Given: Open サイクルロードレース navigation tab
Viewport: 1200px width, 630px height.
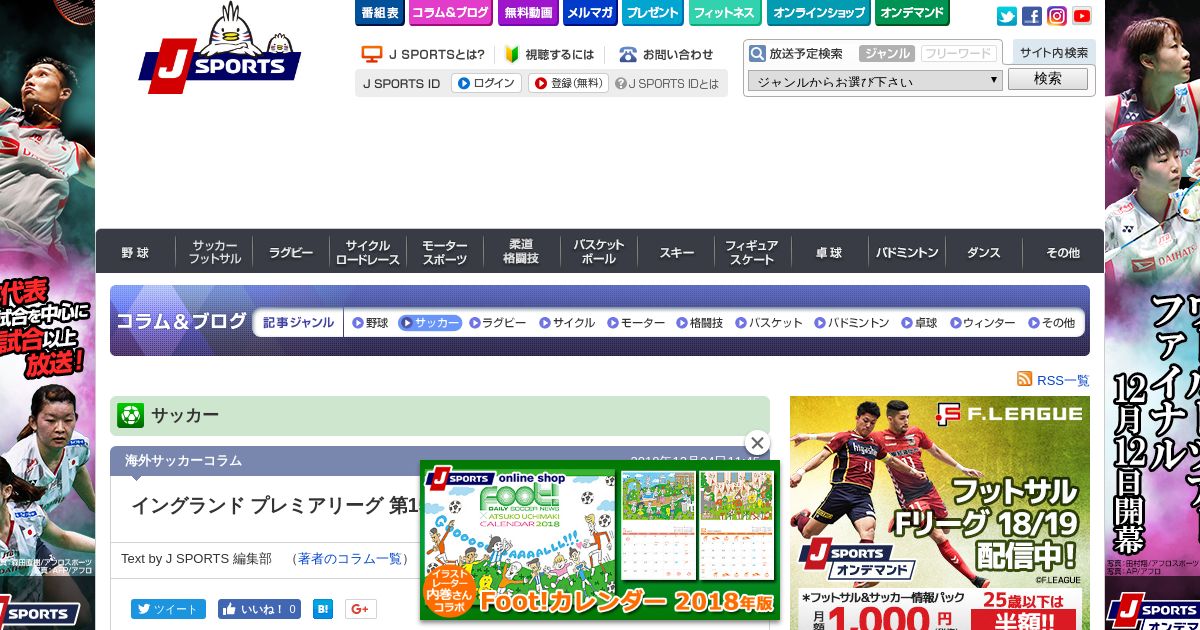Looking at the screenshot, I should coord(368,252).
